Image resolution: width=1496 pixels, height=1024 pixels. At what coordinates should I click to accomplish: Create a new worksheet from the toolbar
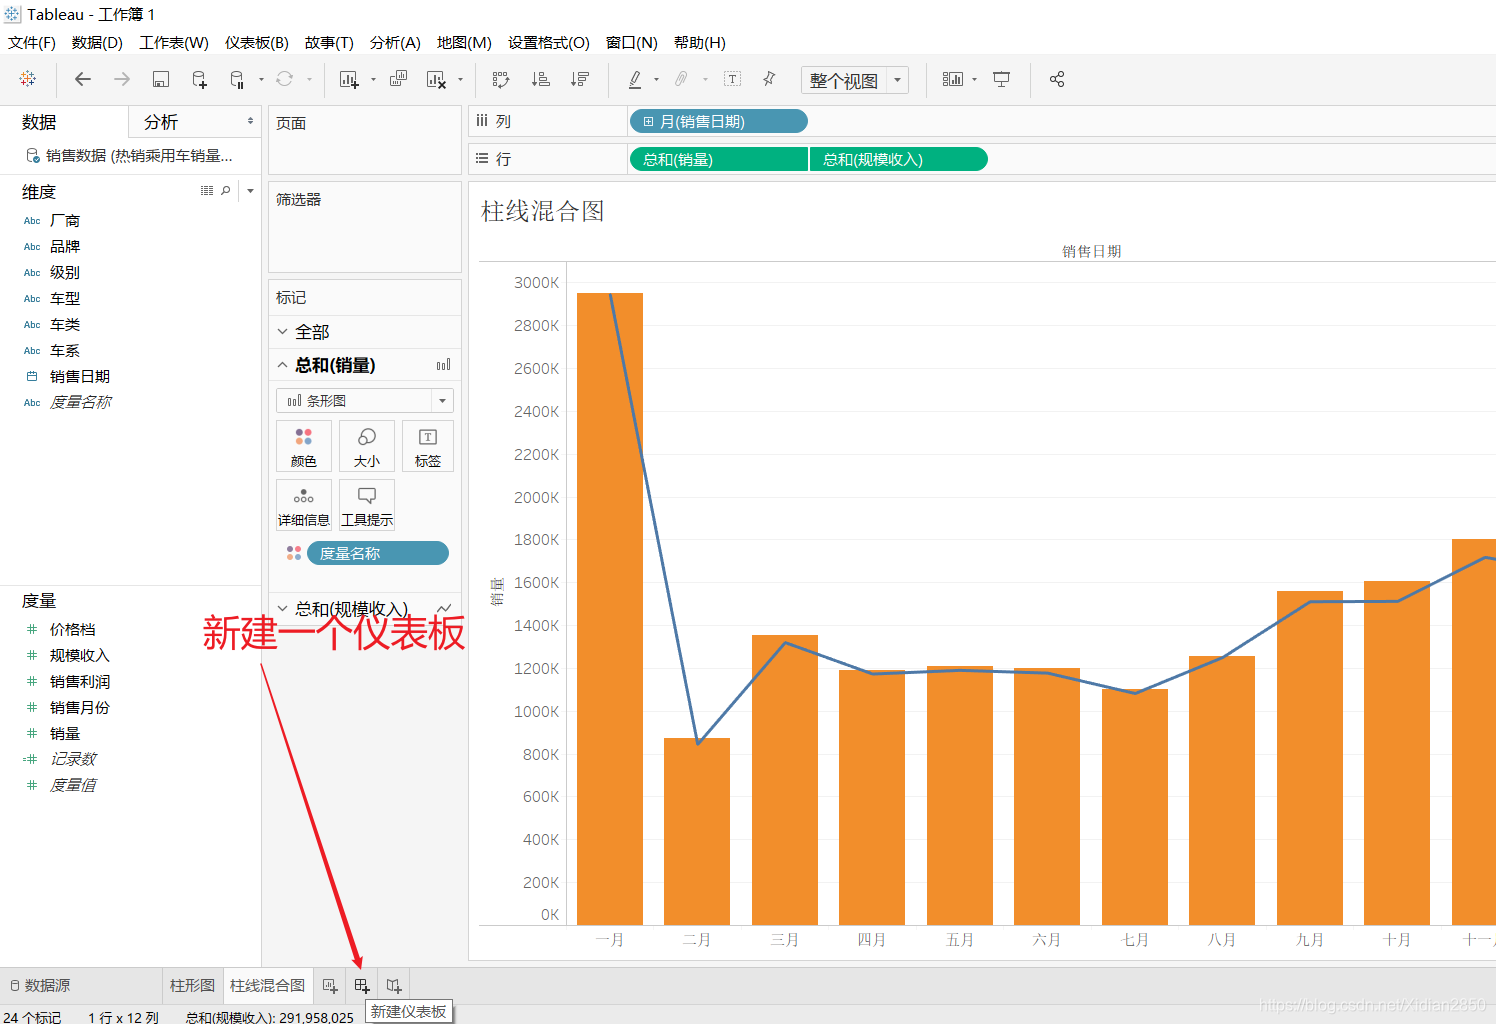[x=349, y=79]
